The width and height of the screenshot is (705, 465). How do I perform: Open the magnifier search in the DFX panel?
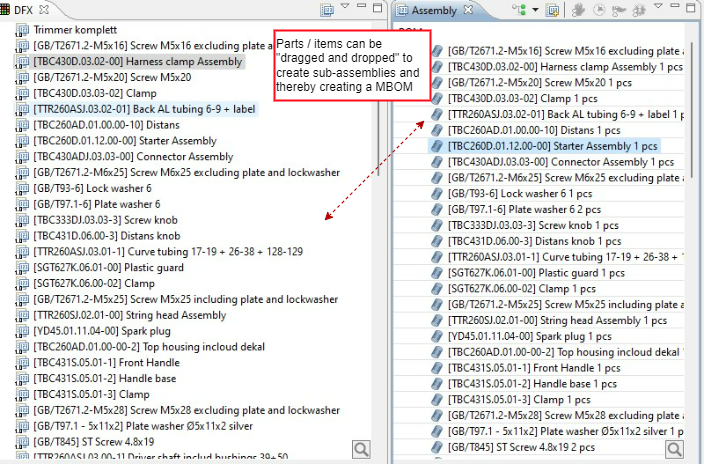tap(361, 449)
